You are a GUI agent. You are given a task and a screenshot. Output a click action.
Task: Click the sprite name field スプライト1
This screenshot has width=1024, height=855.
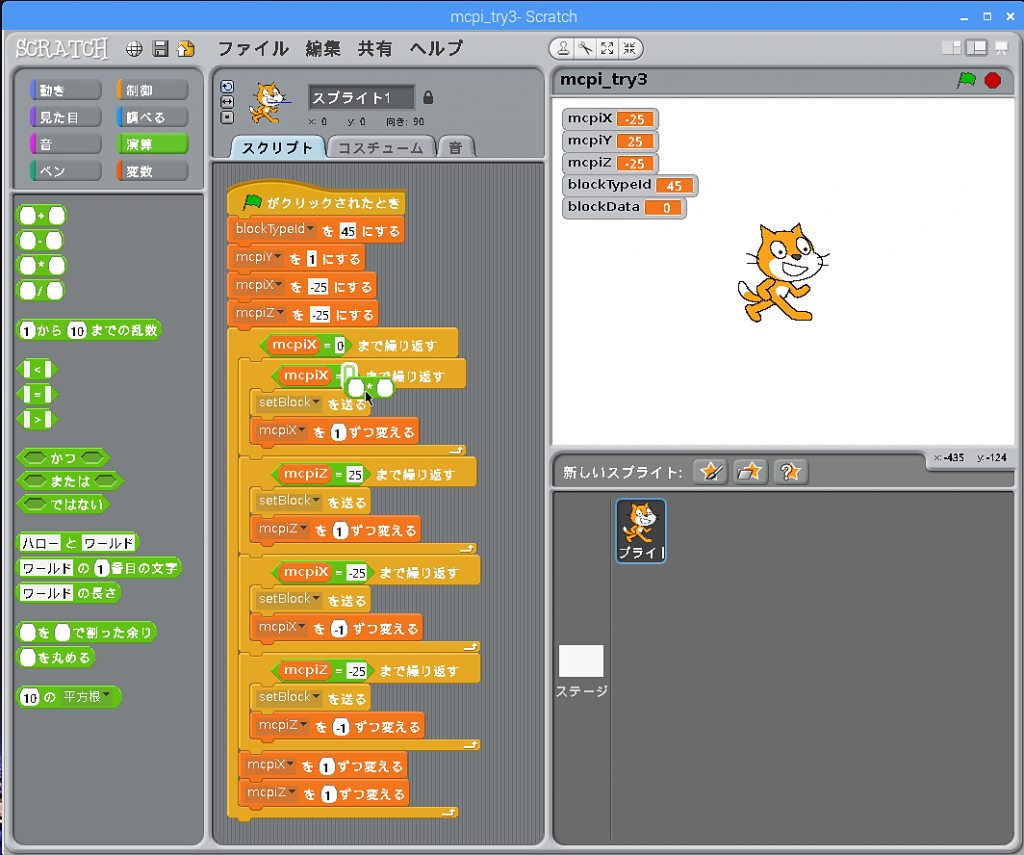point(361,98)
